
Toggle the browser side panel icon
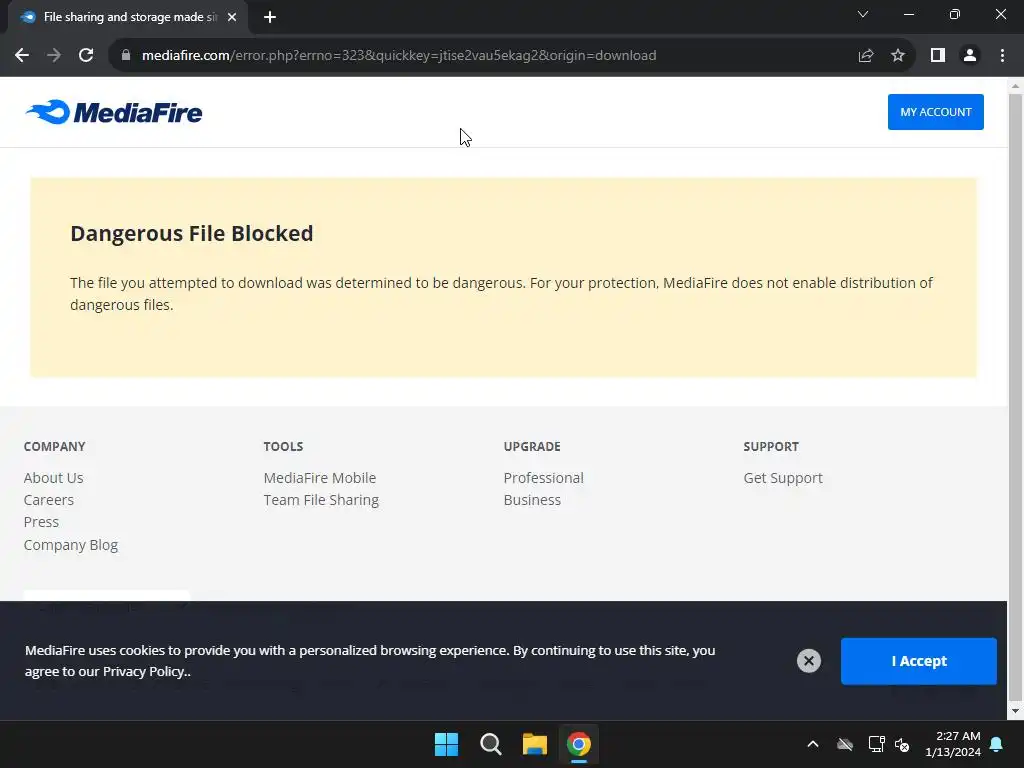938,56
